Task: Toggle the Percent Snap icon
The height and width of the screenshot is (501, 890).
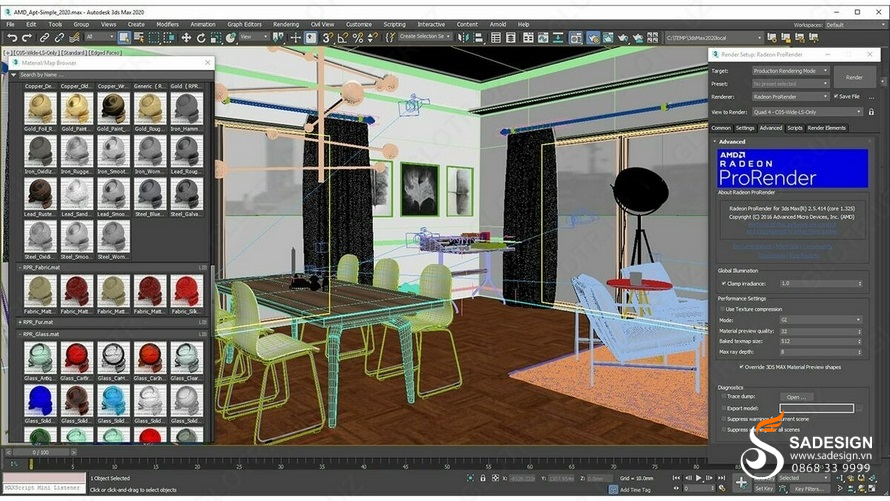Action: (358, 38)
